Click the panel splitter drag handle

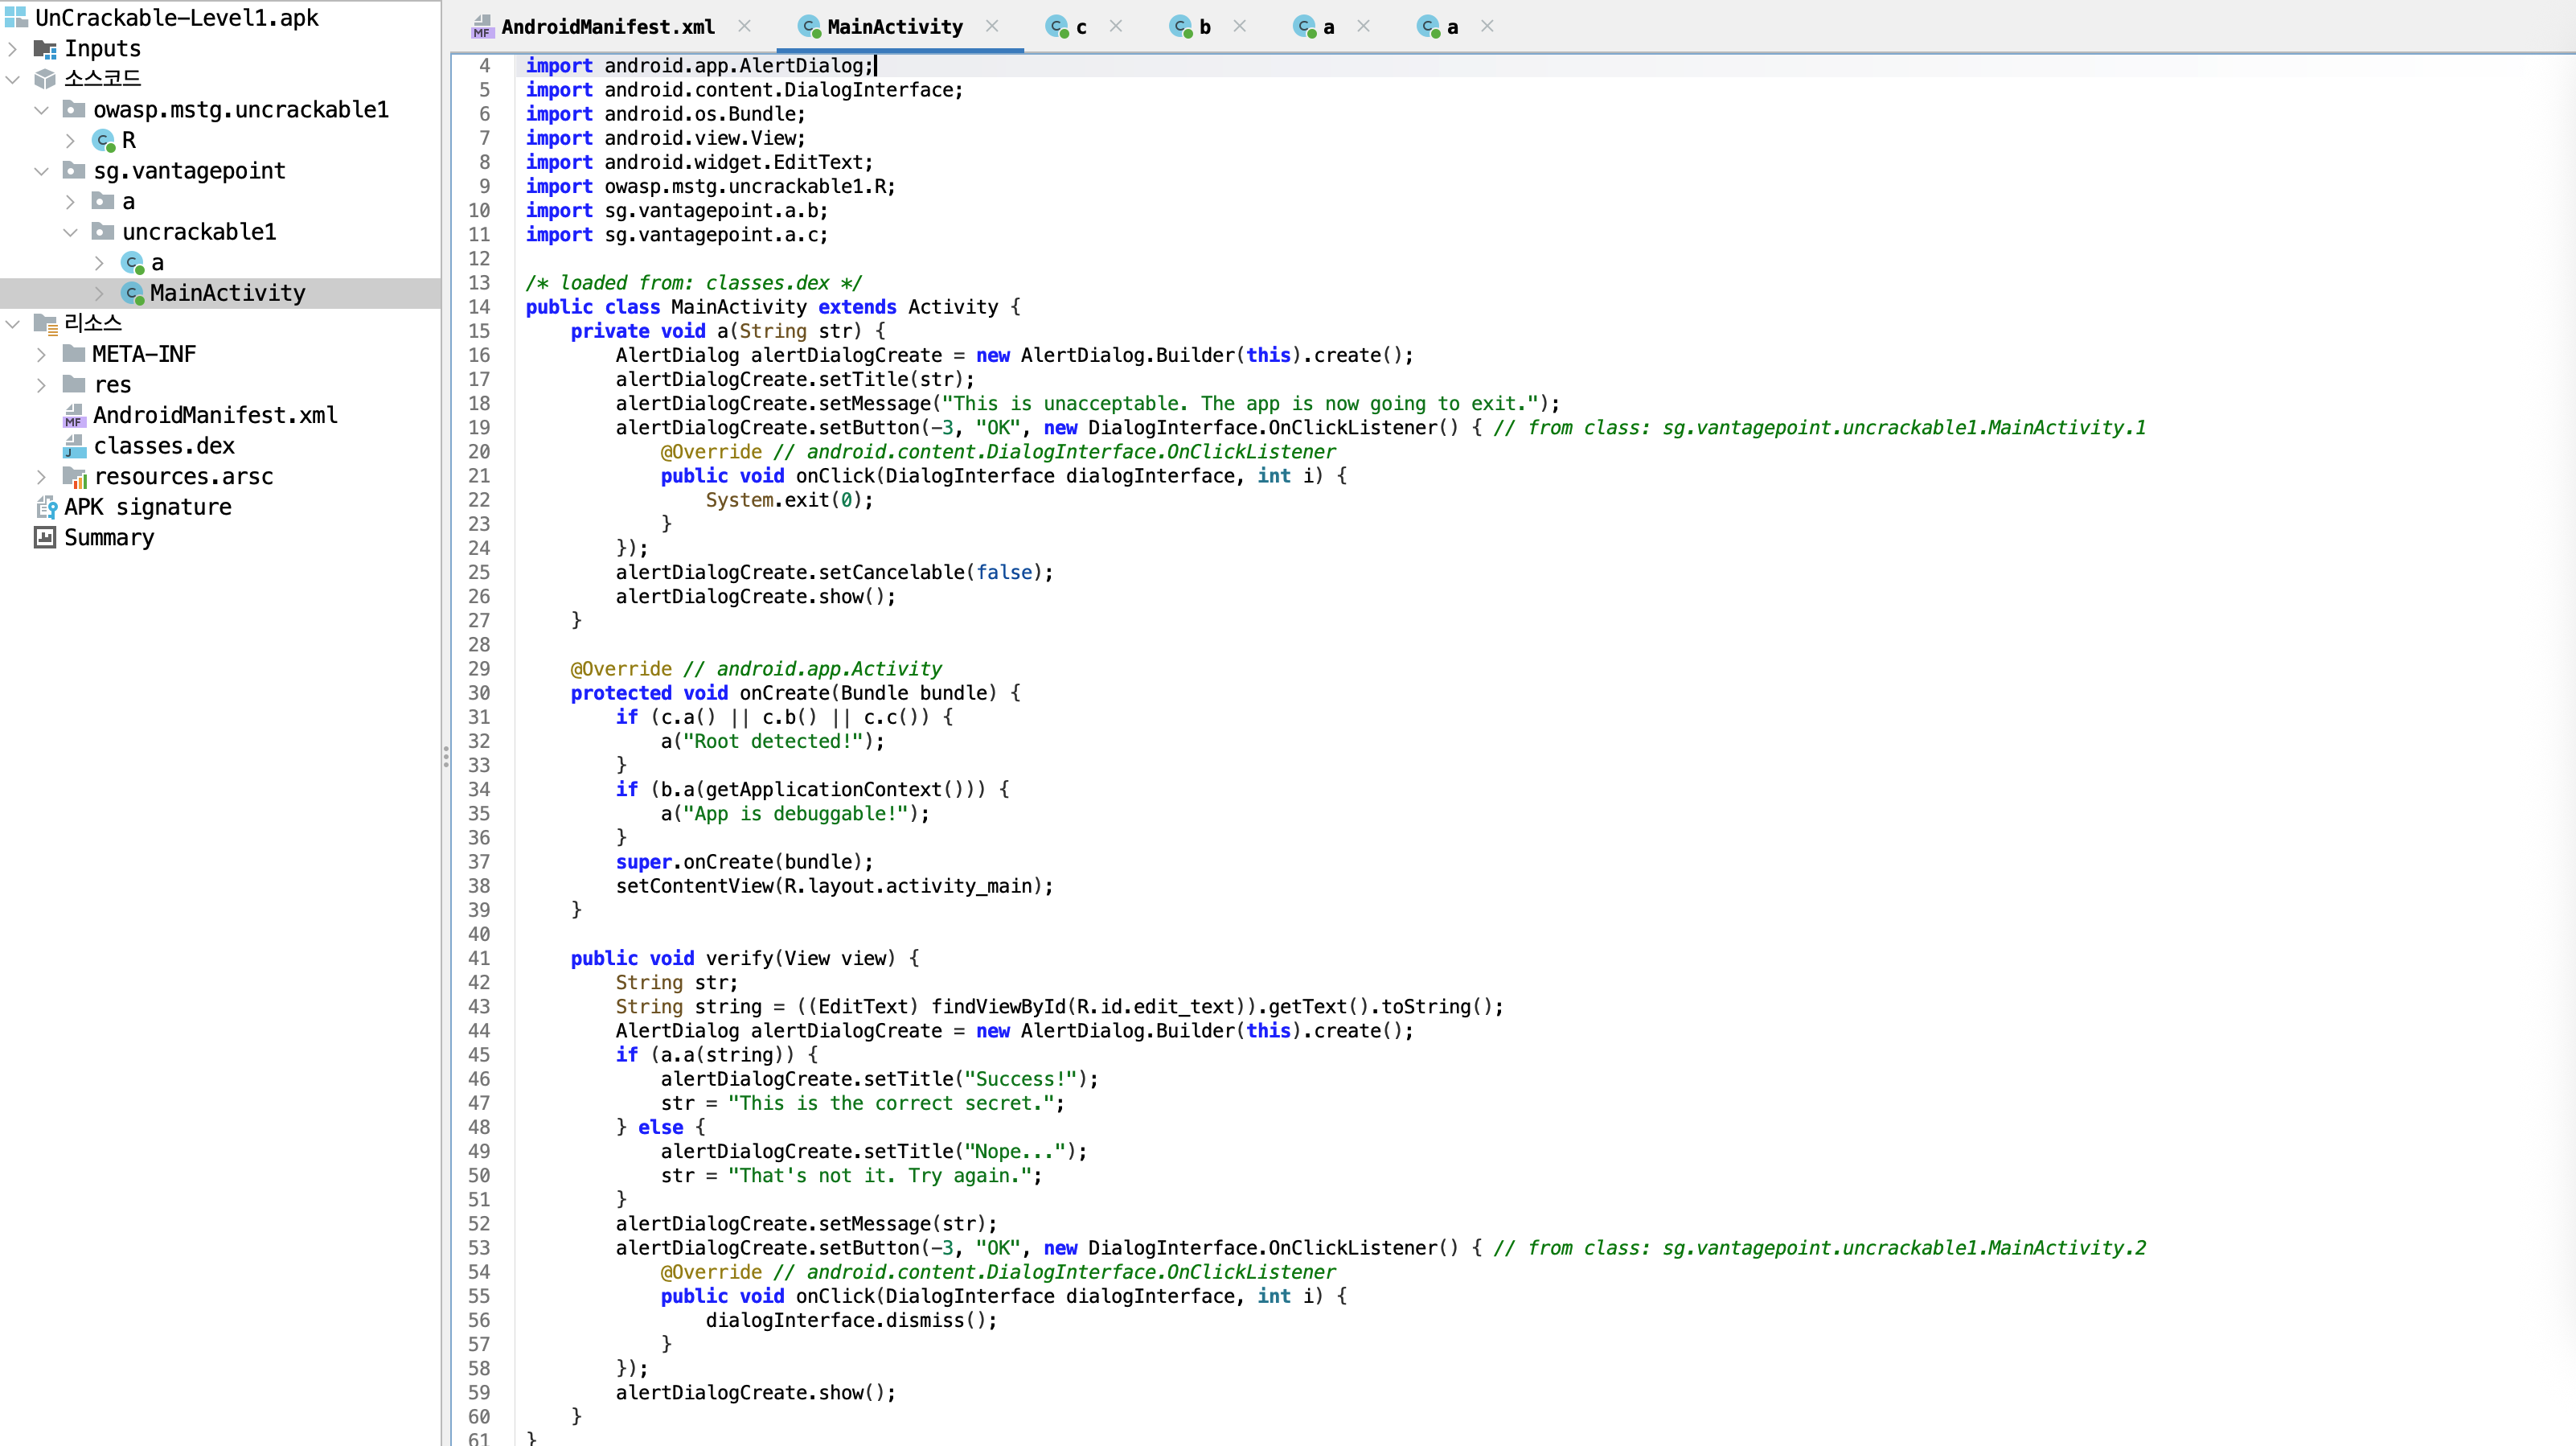pos(445,757)
